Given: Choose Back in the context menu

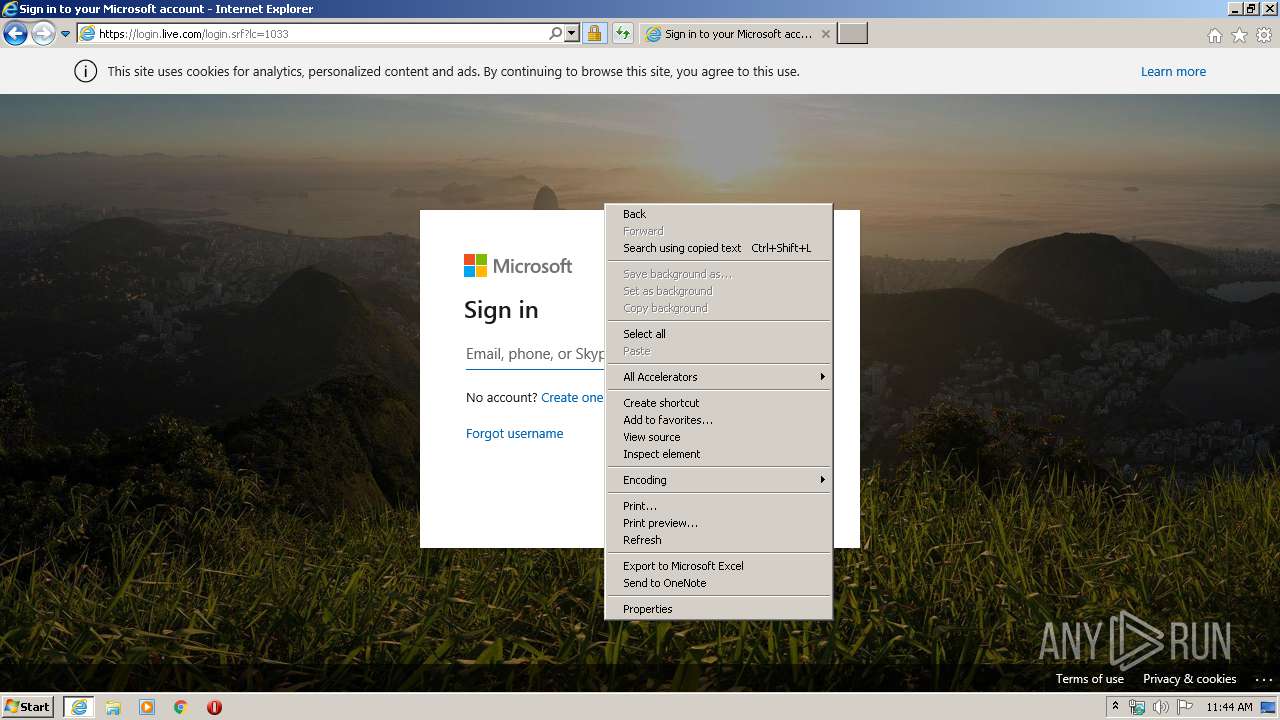Looking at the screenshot, I should 719,214.
